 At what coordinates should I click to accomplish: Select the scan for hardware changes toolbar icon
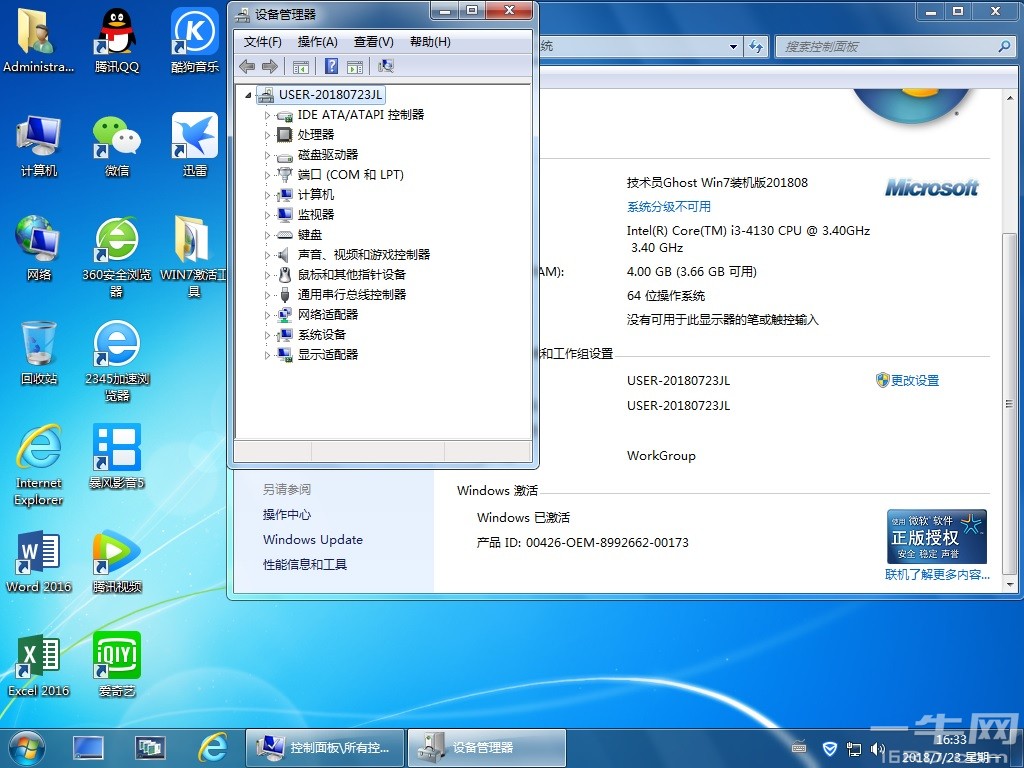(388, 66)
